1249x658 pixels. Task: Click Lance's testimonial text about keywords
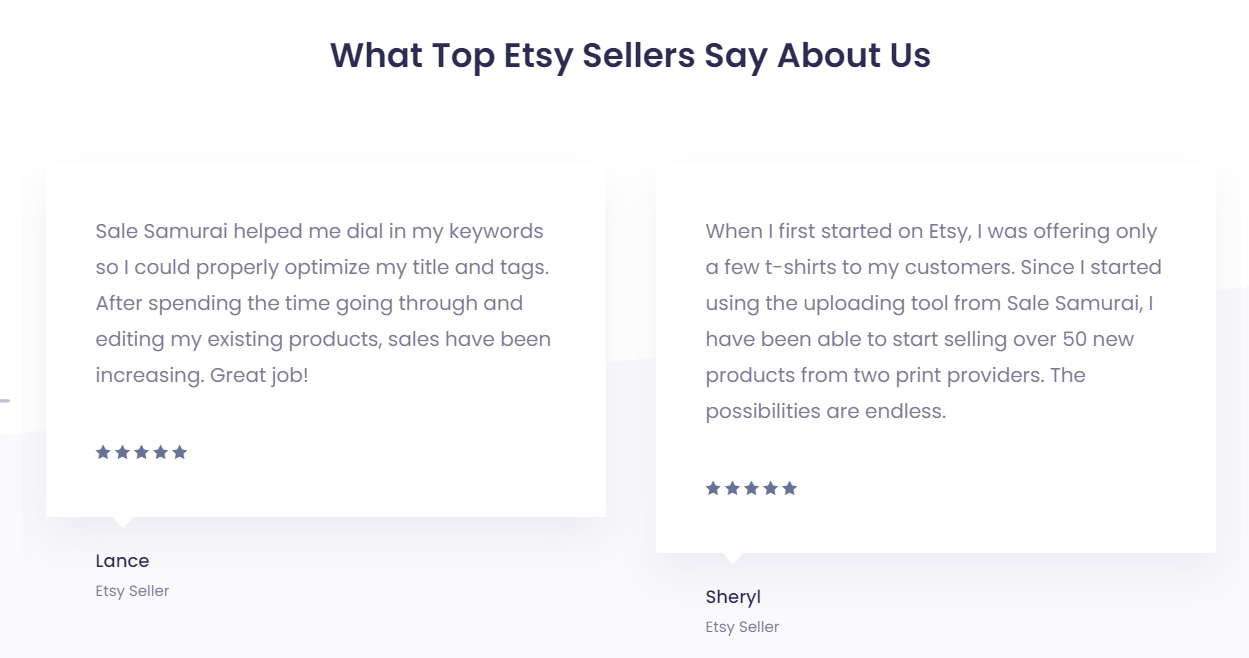[323, 303]
